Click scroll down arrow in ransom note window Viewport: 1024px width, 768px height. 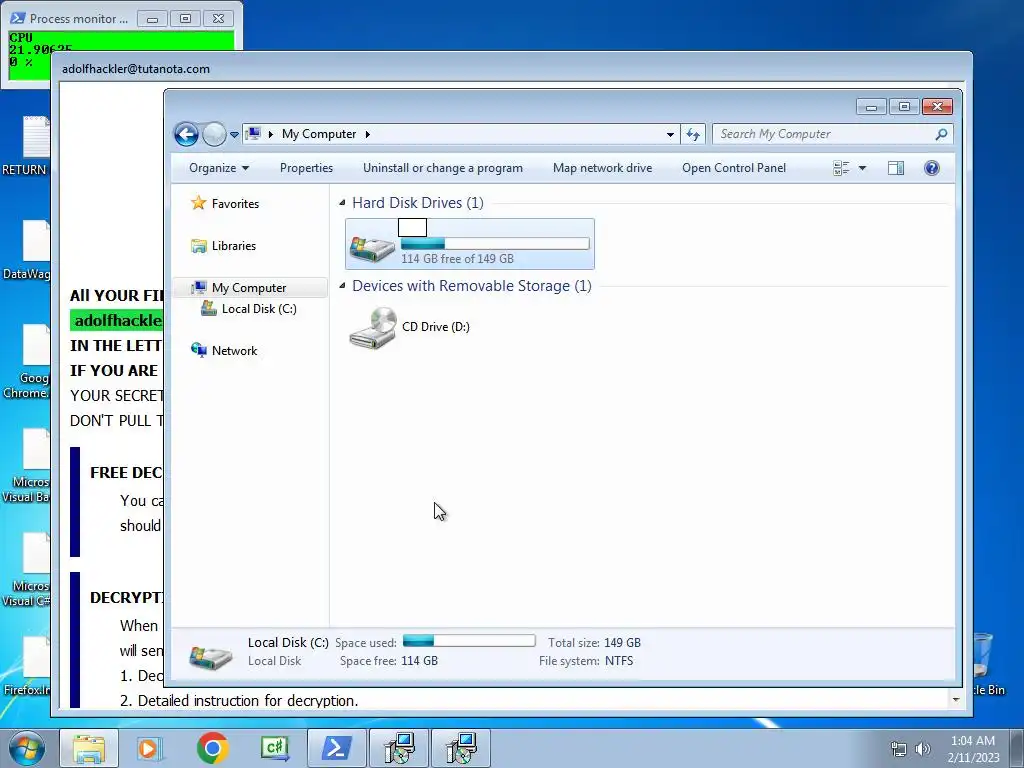click(x=956, y=699)
